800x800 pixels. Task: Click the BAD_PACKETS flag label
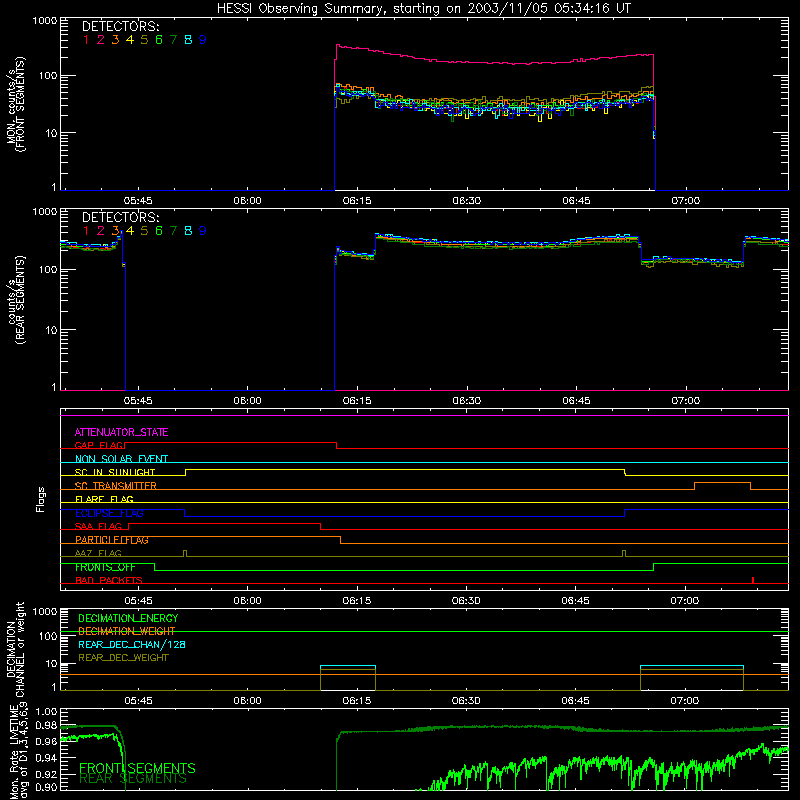pos(109,580)
